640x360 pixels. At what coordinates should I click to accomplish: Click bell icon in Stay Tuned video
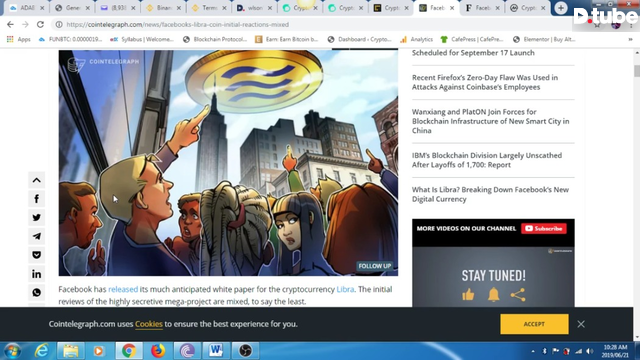coord(493,294)
